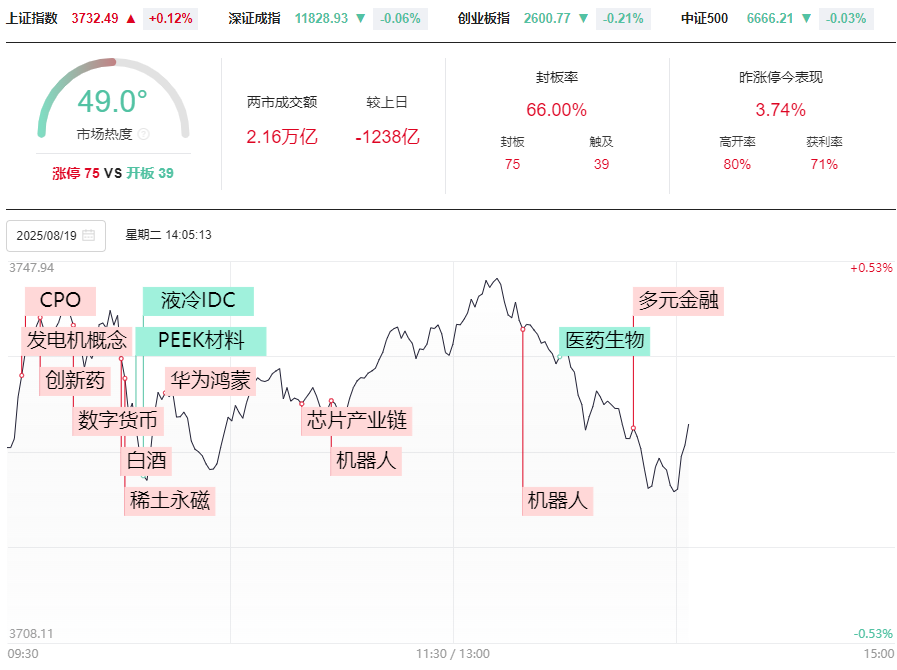Screen dimensions: 897x670
Task: Select the CPO sector tag
Action: pyautogui.click(x=60, y=300)
